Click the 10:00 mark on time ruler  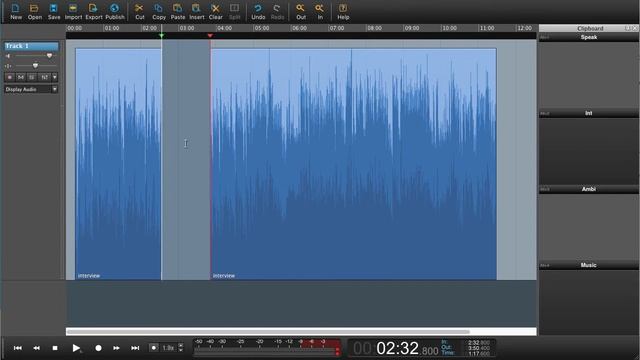pyautogui.click(x=449, y=28)
